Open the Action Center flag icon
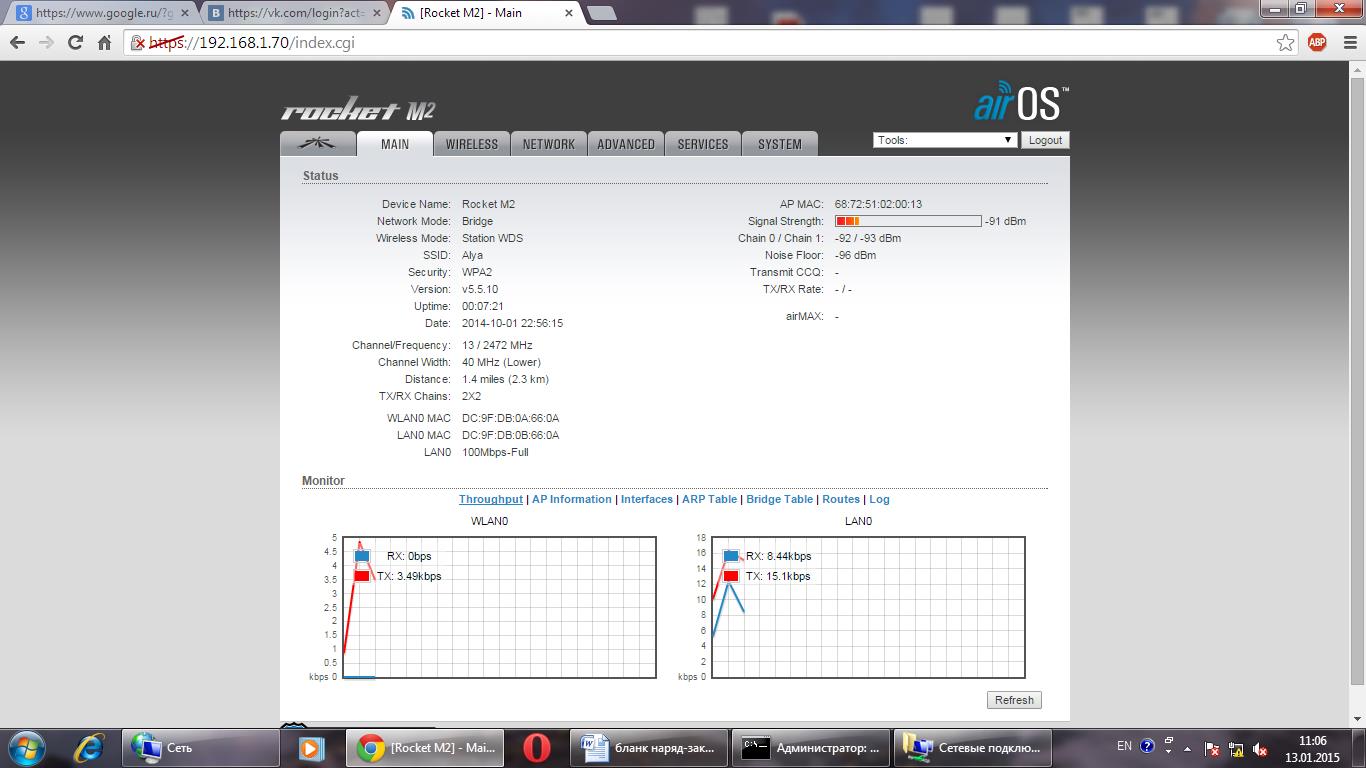This screenshot has width=1366, height=768. point(1213,747)
